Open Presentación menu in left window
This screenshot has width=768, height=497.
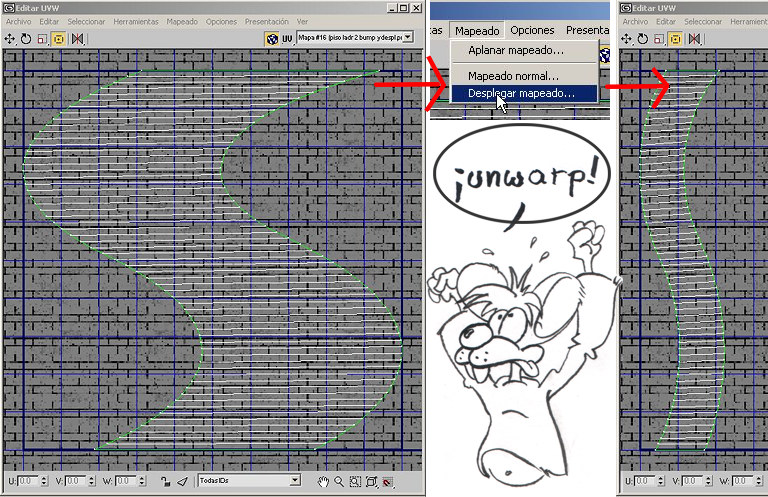click(x=266, y=22)
